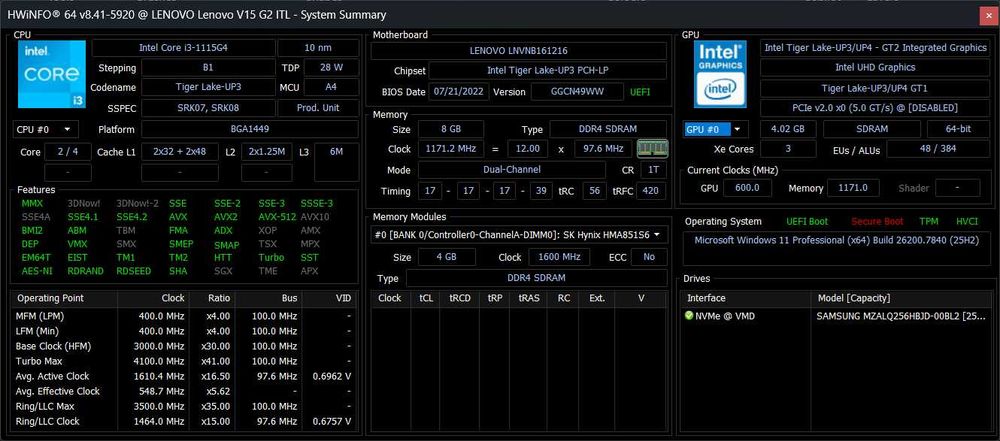Click the EUs / ALUs 48 / 384 value
Image resolution: width=1000 pixels, height=441 pixels.
pyautogui.click(x=939, y=149)
